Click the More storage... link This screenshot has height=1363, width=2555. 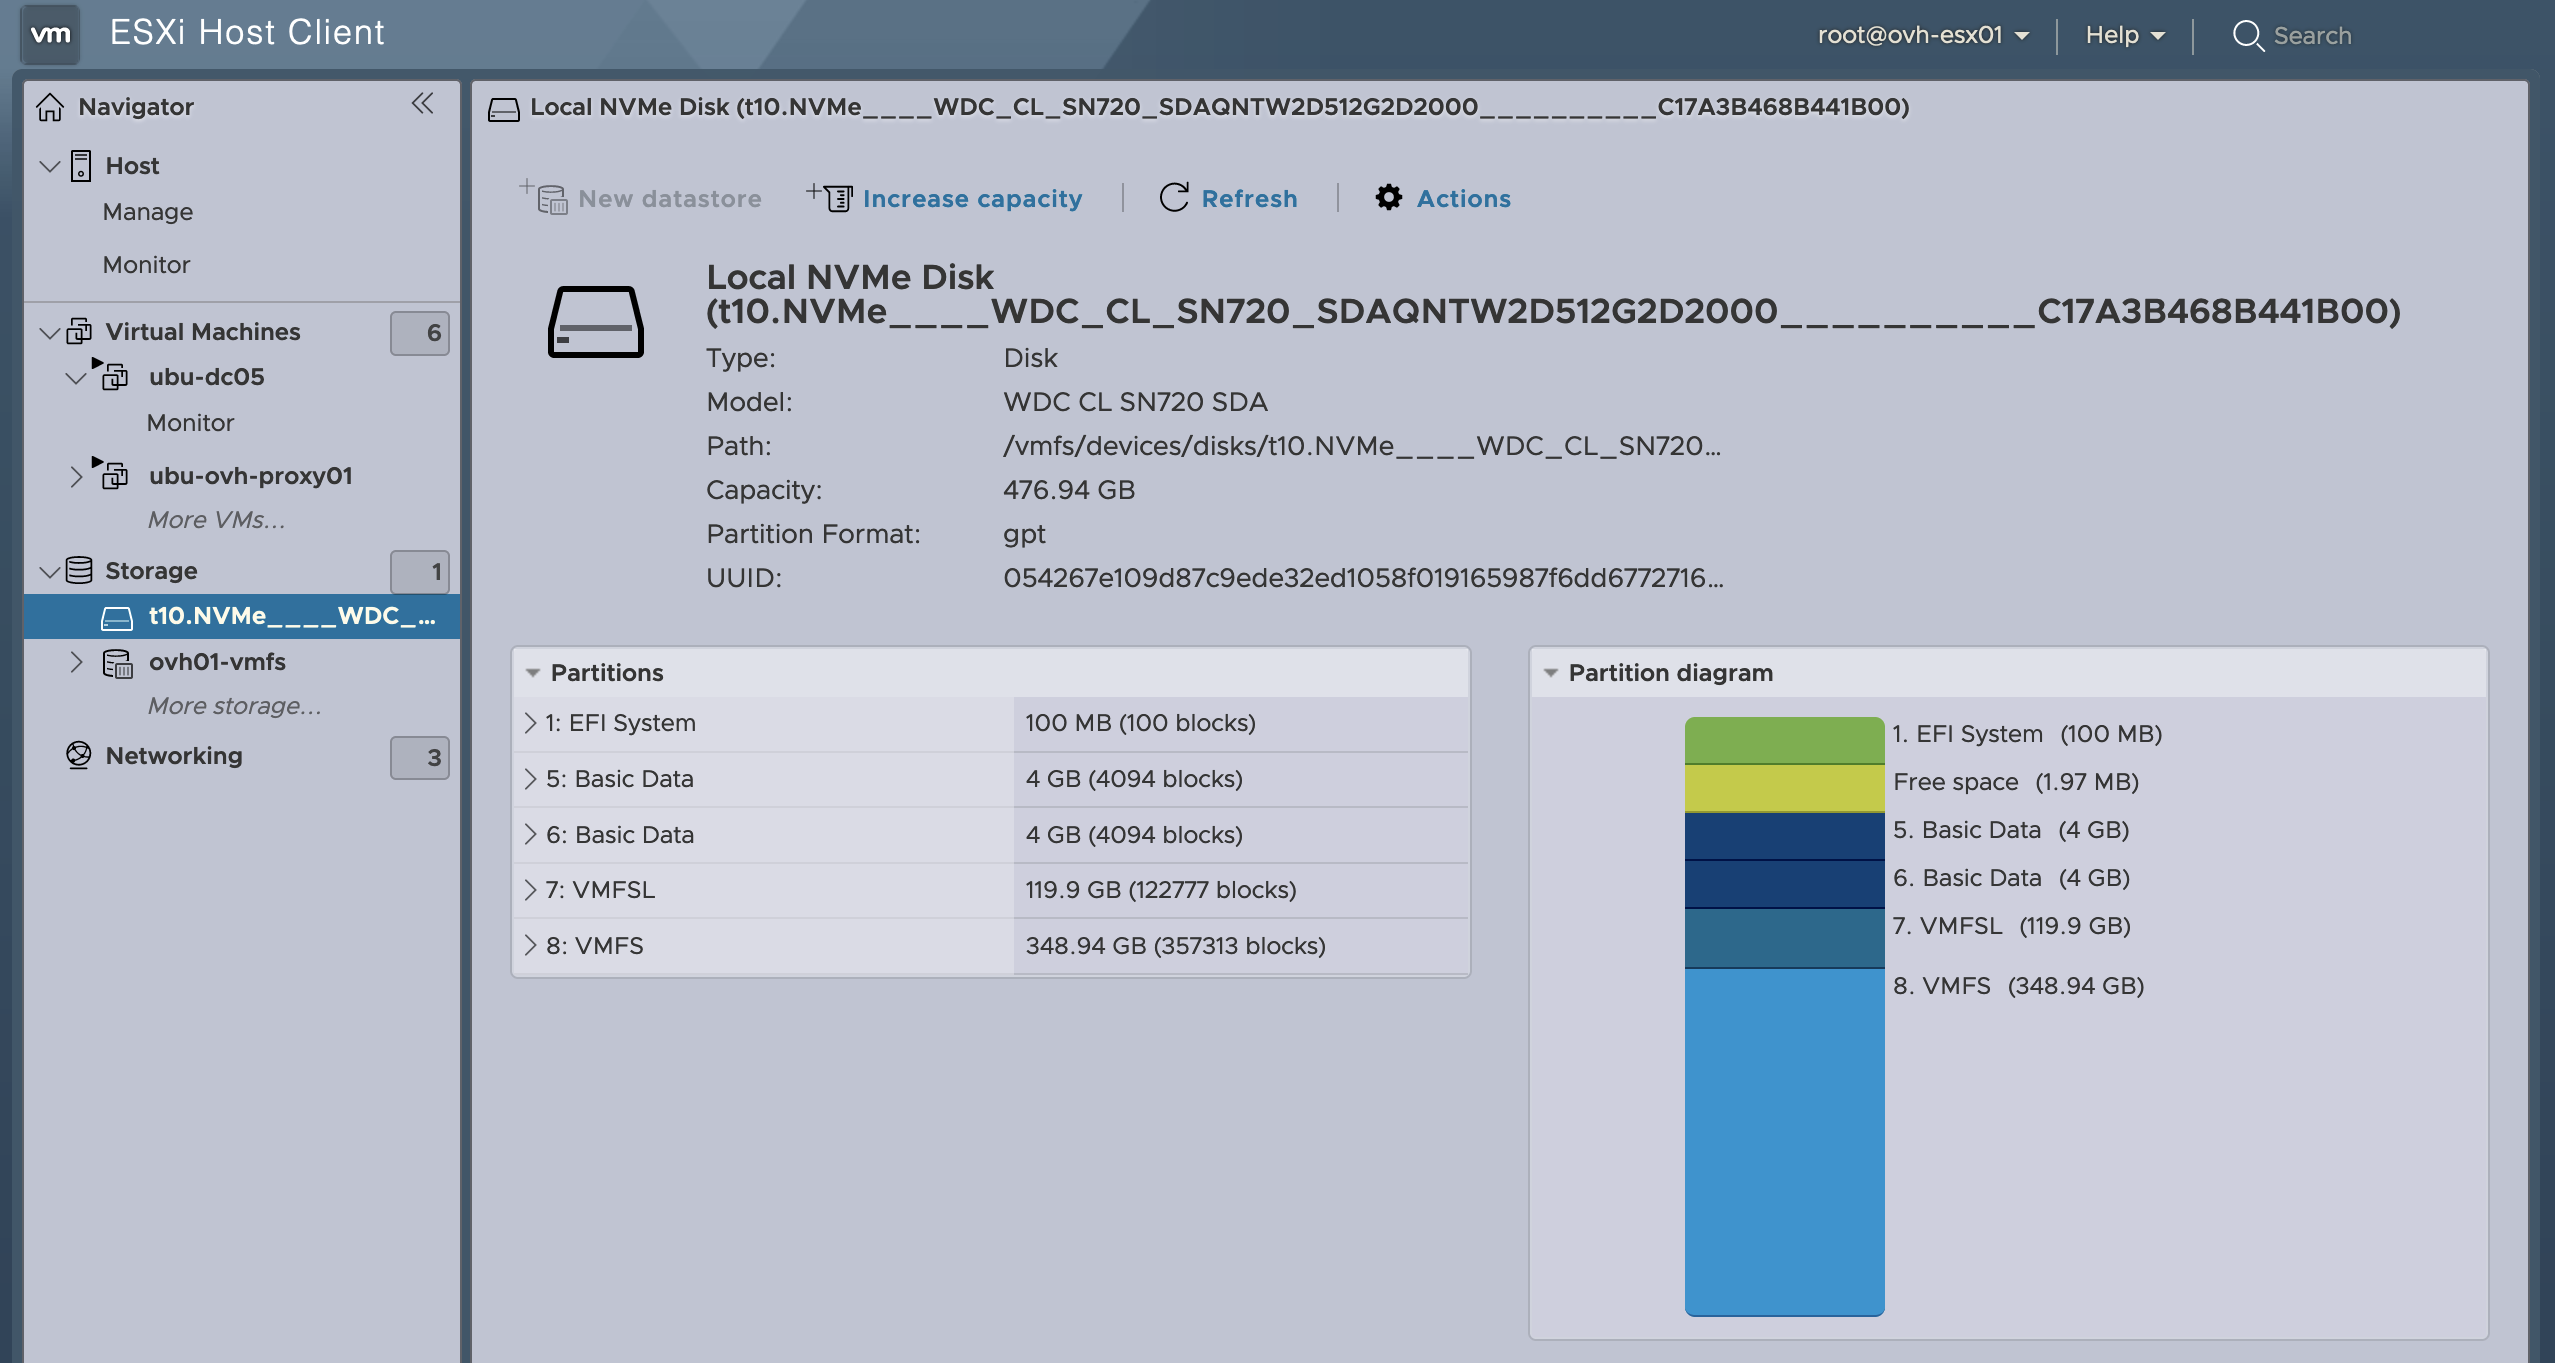pyautogui.click(x=234, y=706)
